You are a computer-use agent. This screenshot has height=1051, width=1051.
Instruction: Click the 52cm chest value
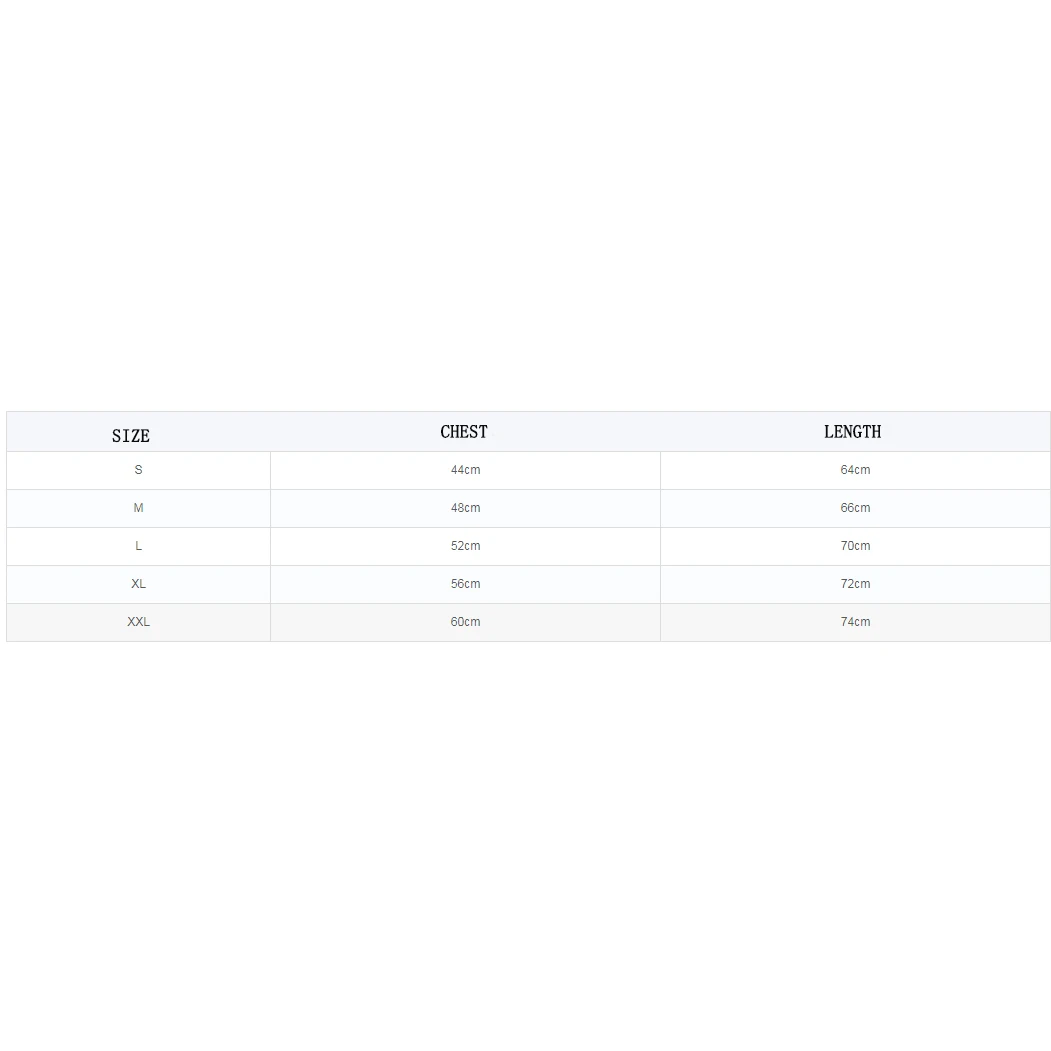click(465, 546)
